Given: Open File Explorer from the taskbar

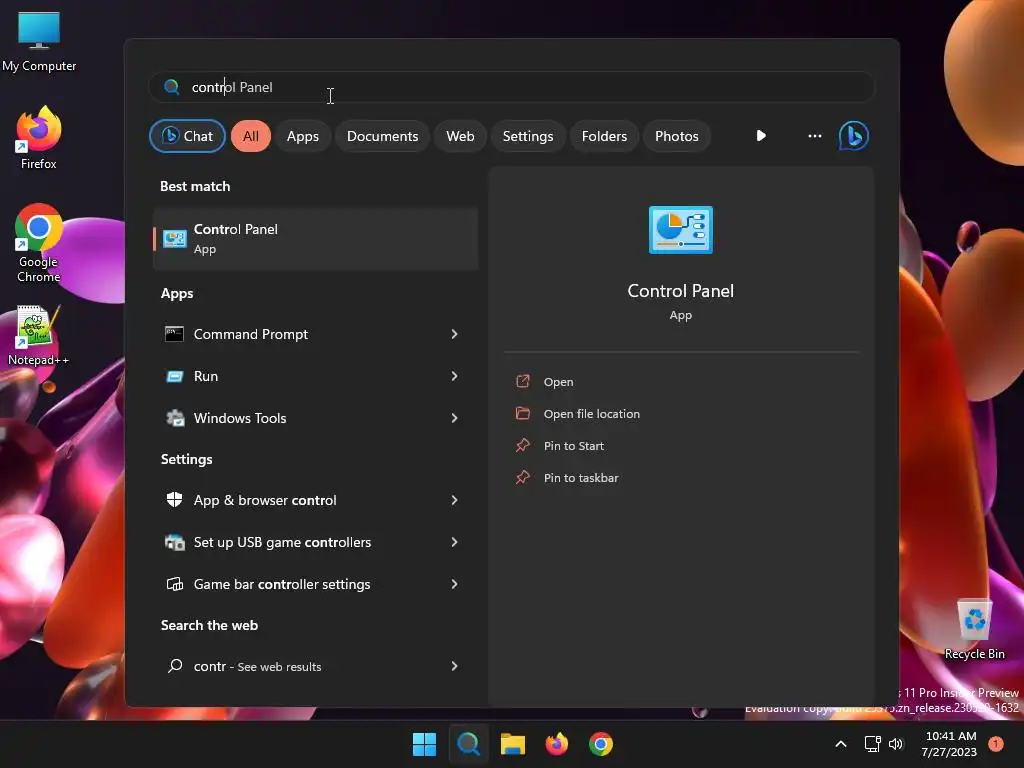Looking at the screenshot, I should pyautogui.click(x=513, y=744).
